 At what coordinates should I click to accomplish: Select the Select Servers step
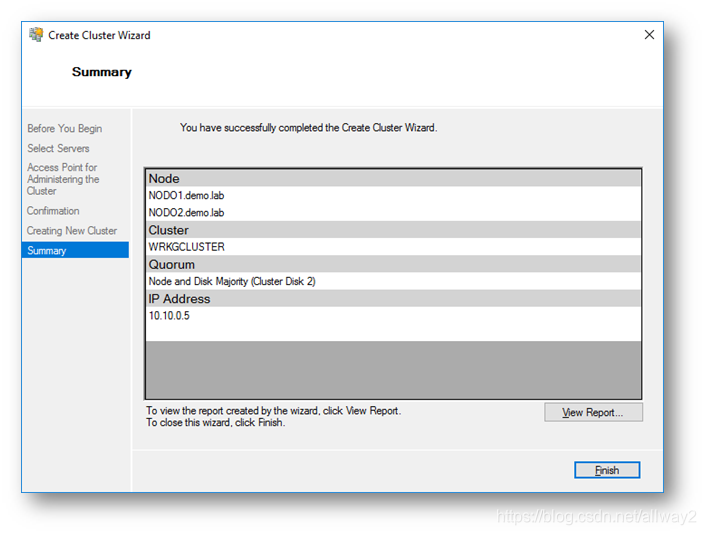click(x=59, y=148)
